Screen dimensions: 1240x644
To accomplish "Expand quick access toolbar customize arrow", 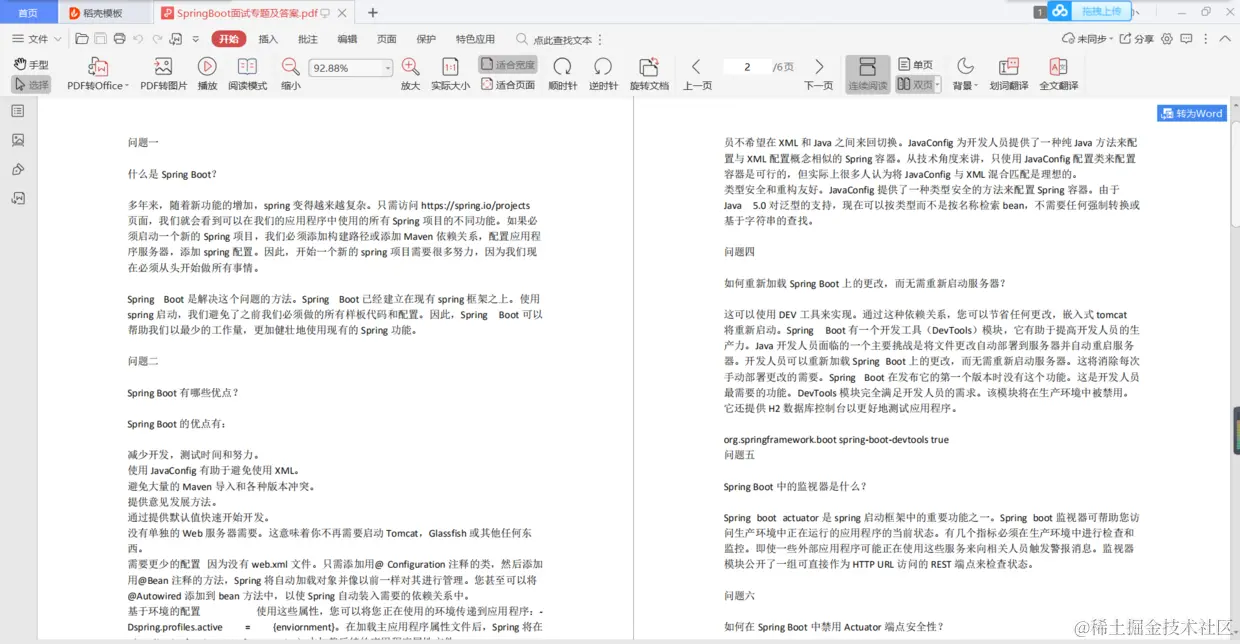I will pyautogui.click(x=196, y=39).
